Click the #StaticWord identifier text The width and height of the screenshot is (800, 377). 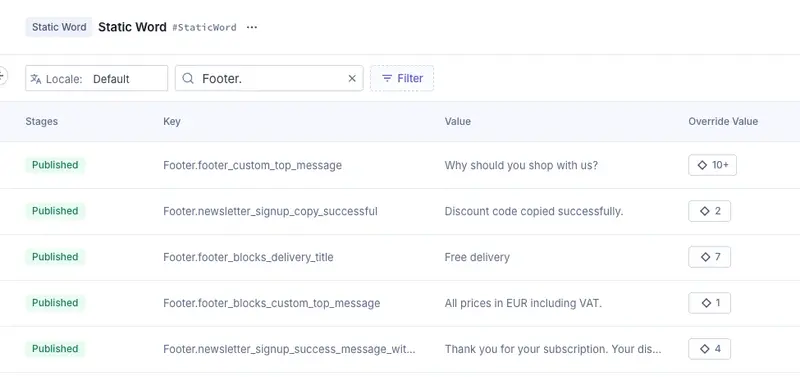click(x=204, y=28)
